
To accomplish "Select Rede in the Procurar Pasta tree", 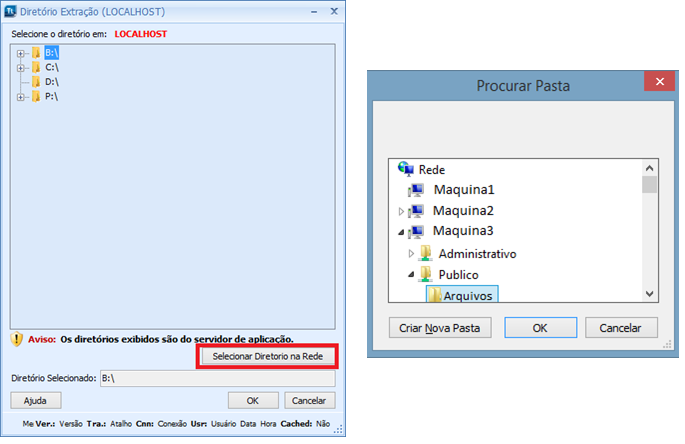I will point(432,170).
